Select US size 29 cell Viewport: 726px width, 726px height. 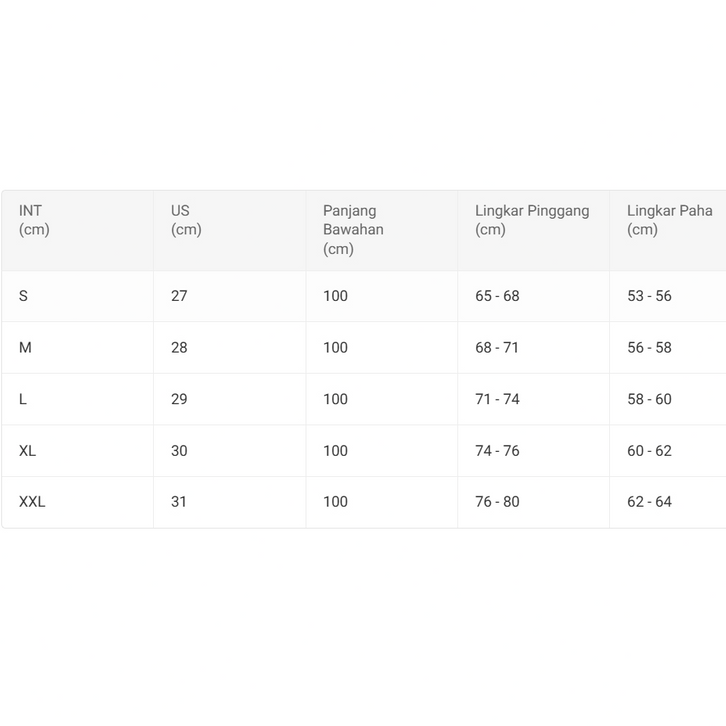(x=179, y=399)
